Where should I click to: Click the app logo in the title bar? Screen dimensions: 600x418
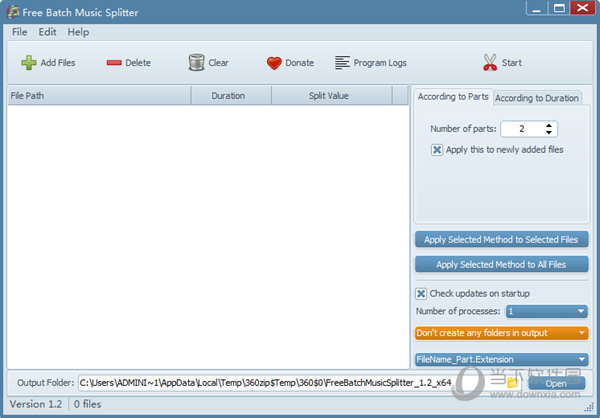click(13, 12)
